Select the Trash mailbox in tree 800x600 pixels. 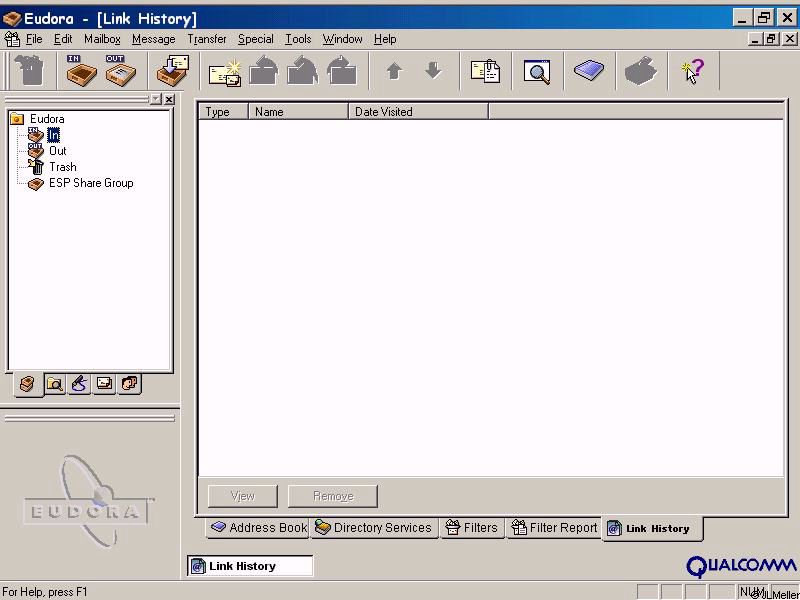(x=63, y=167)
